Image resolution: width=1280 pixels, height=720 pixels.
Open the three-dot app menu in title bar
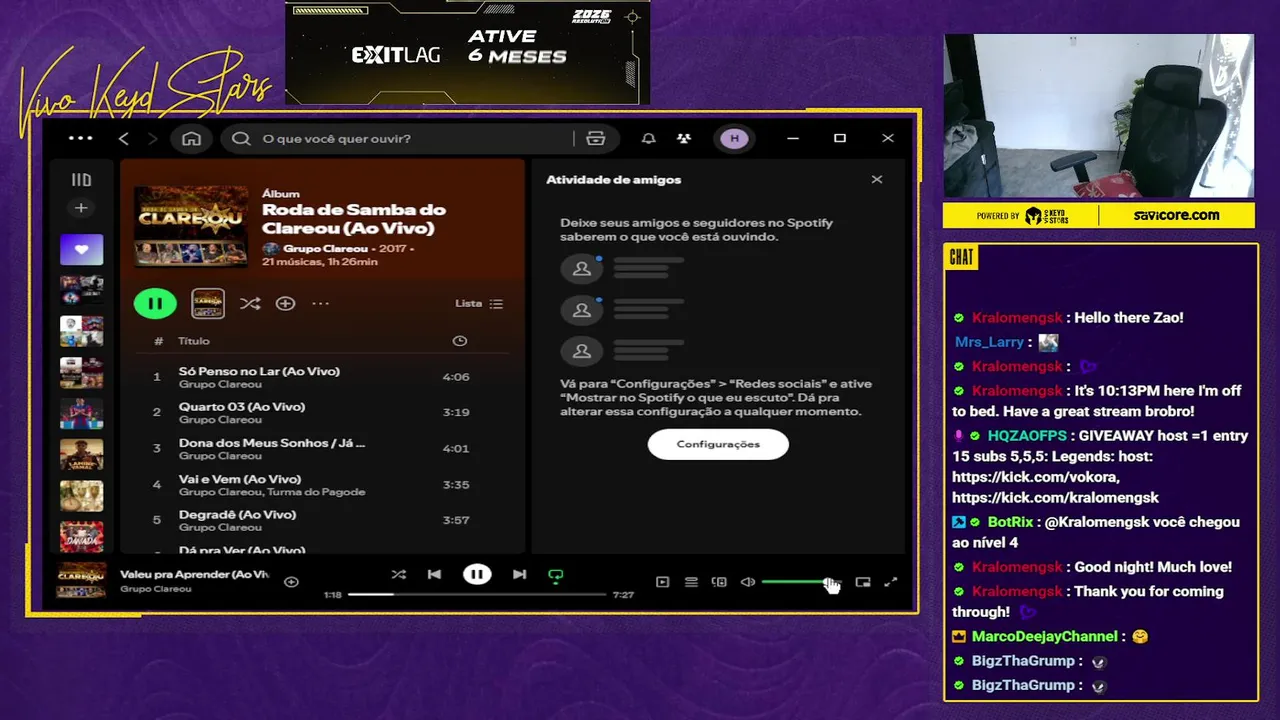tap(81, 139)
